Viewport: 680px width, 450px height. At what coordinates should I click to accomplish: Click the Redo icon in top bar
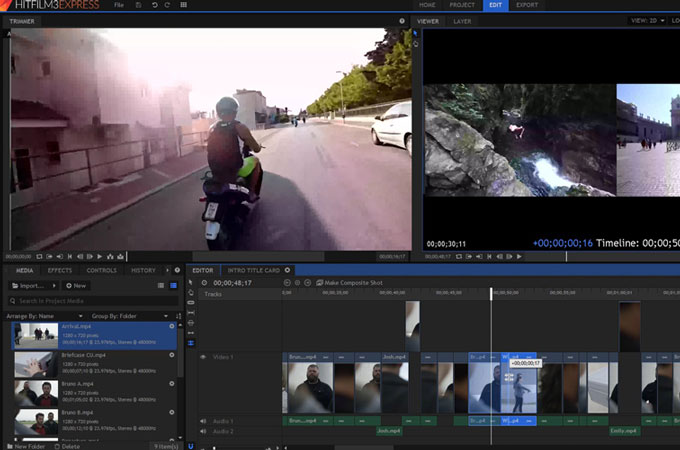tap(166, 5)
